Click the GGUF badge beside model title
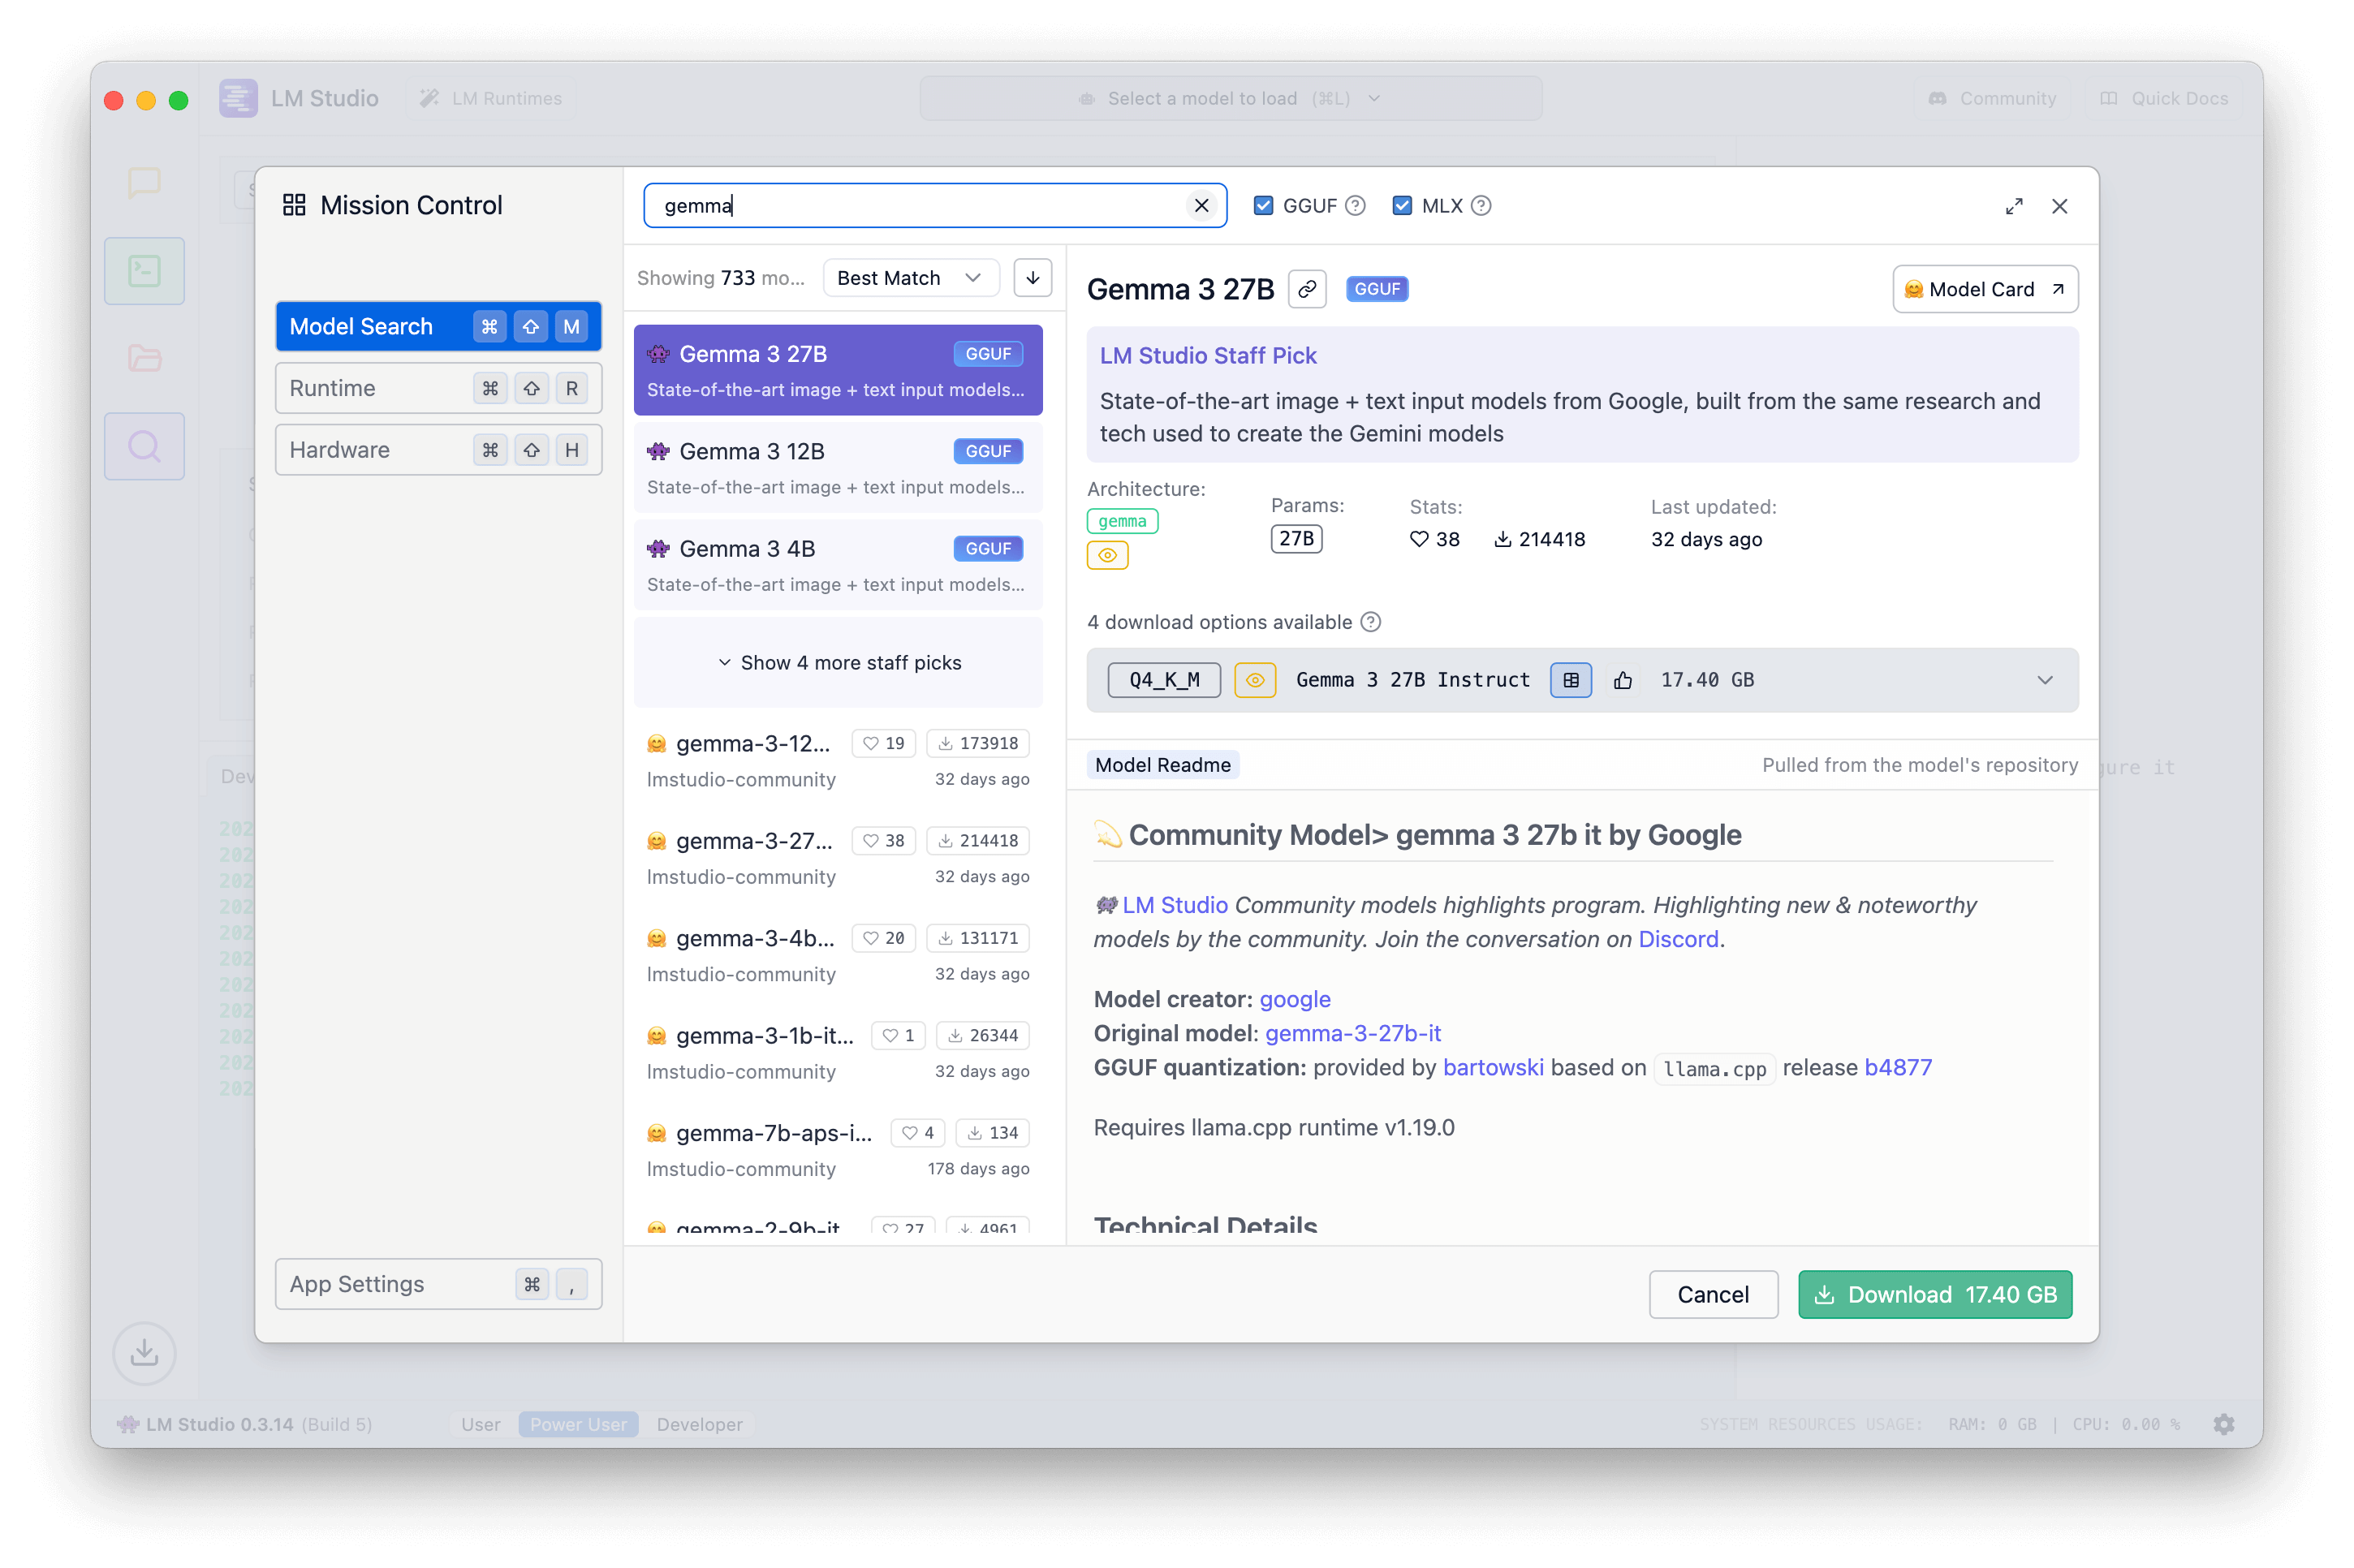 click(1376, 289)
